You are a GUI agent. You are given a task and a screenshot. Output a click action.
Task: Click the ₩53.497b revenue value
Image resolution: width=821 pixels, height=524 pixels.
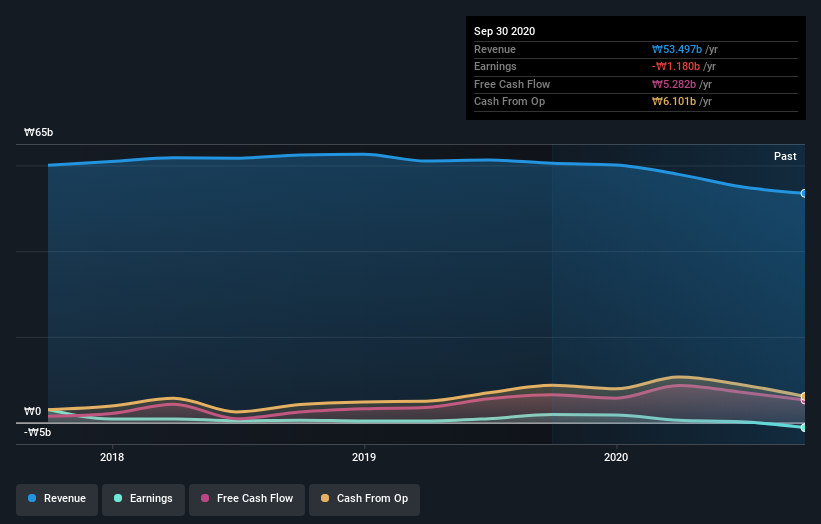coord(676,49)
